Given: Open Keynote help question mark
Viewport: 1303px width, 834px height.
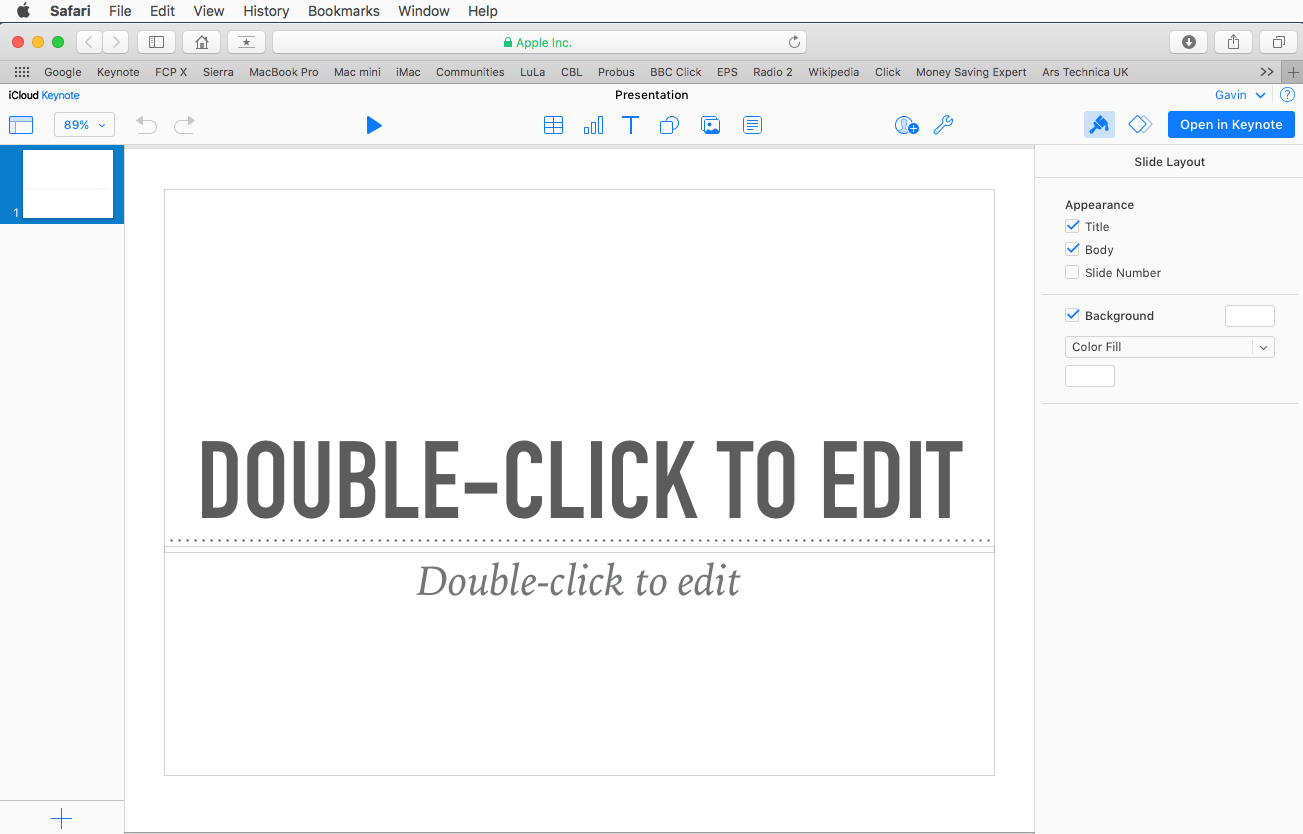Looking at the screenshot, I should (1288, 95).
